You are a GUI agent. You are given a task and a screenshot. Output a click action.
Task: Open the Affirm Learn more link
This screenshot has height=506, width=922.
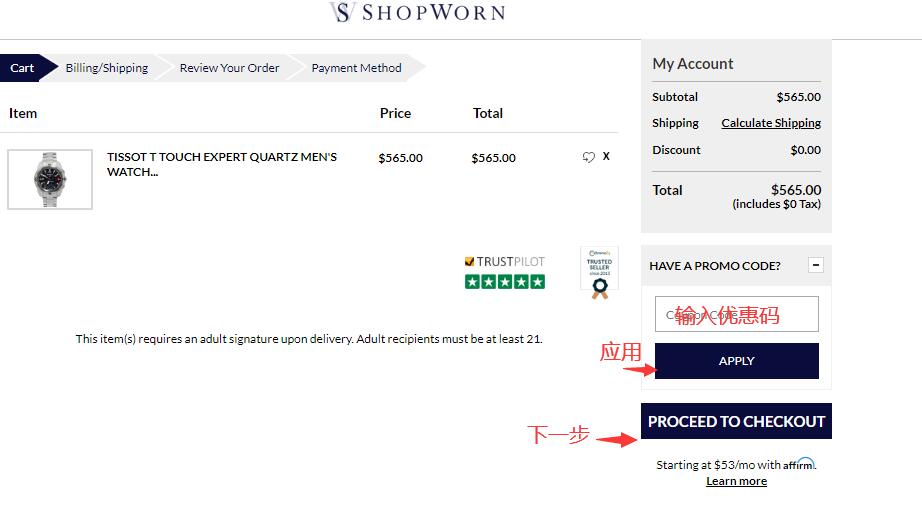click(736, 481)
